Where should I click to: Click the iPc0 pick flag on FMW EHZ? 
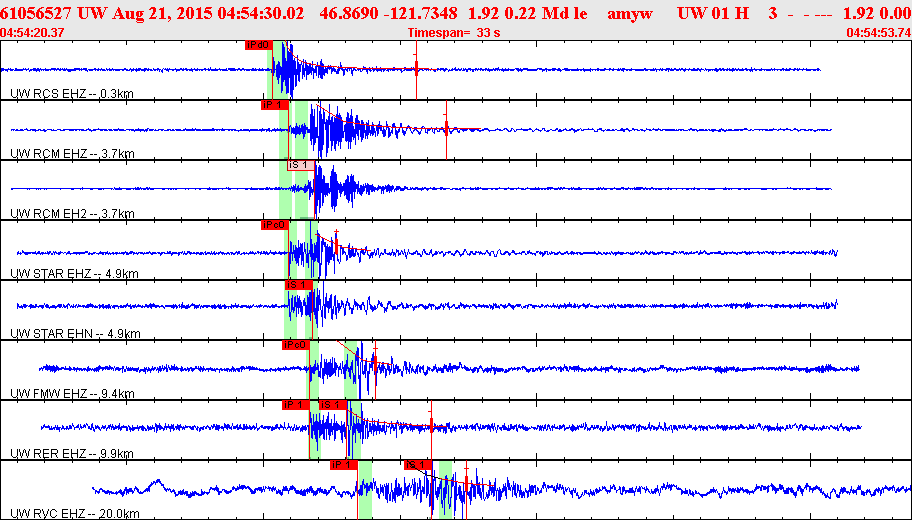(295, 345)
